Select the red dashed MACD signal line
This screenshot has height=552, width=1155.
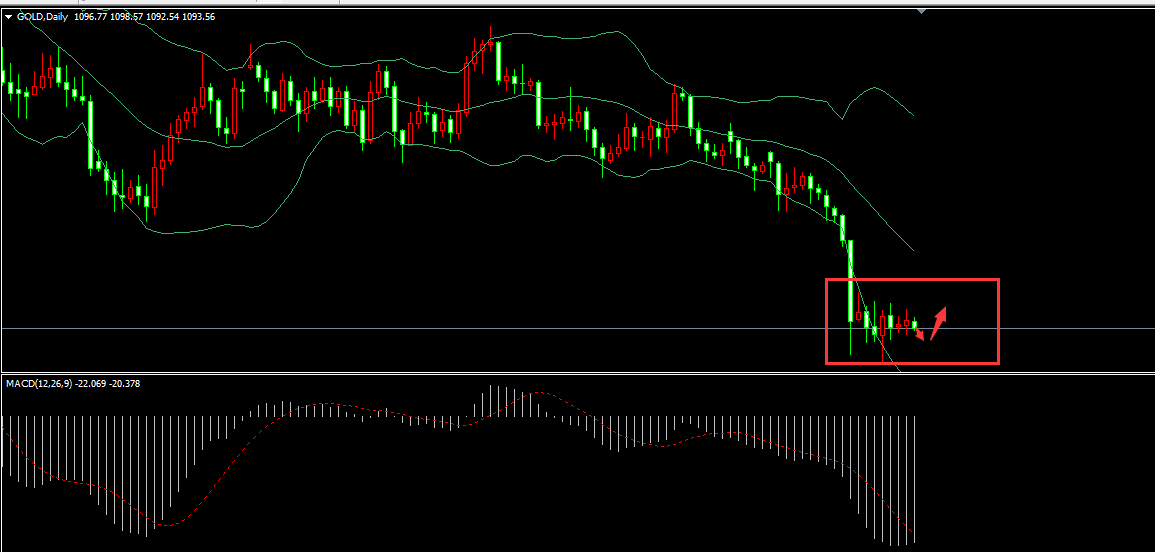click(x=458, y=426)
